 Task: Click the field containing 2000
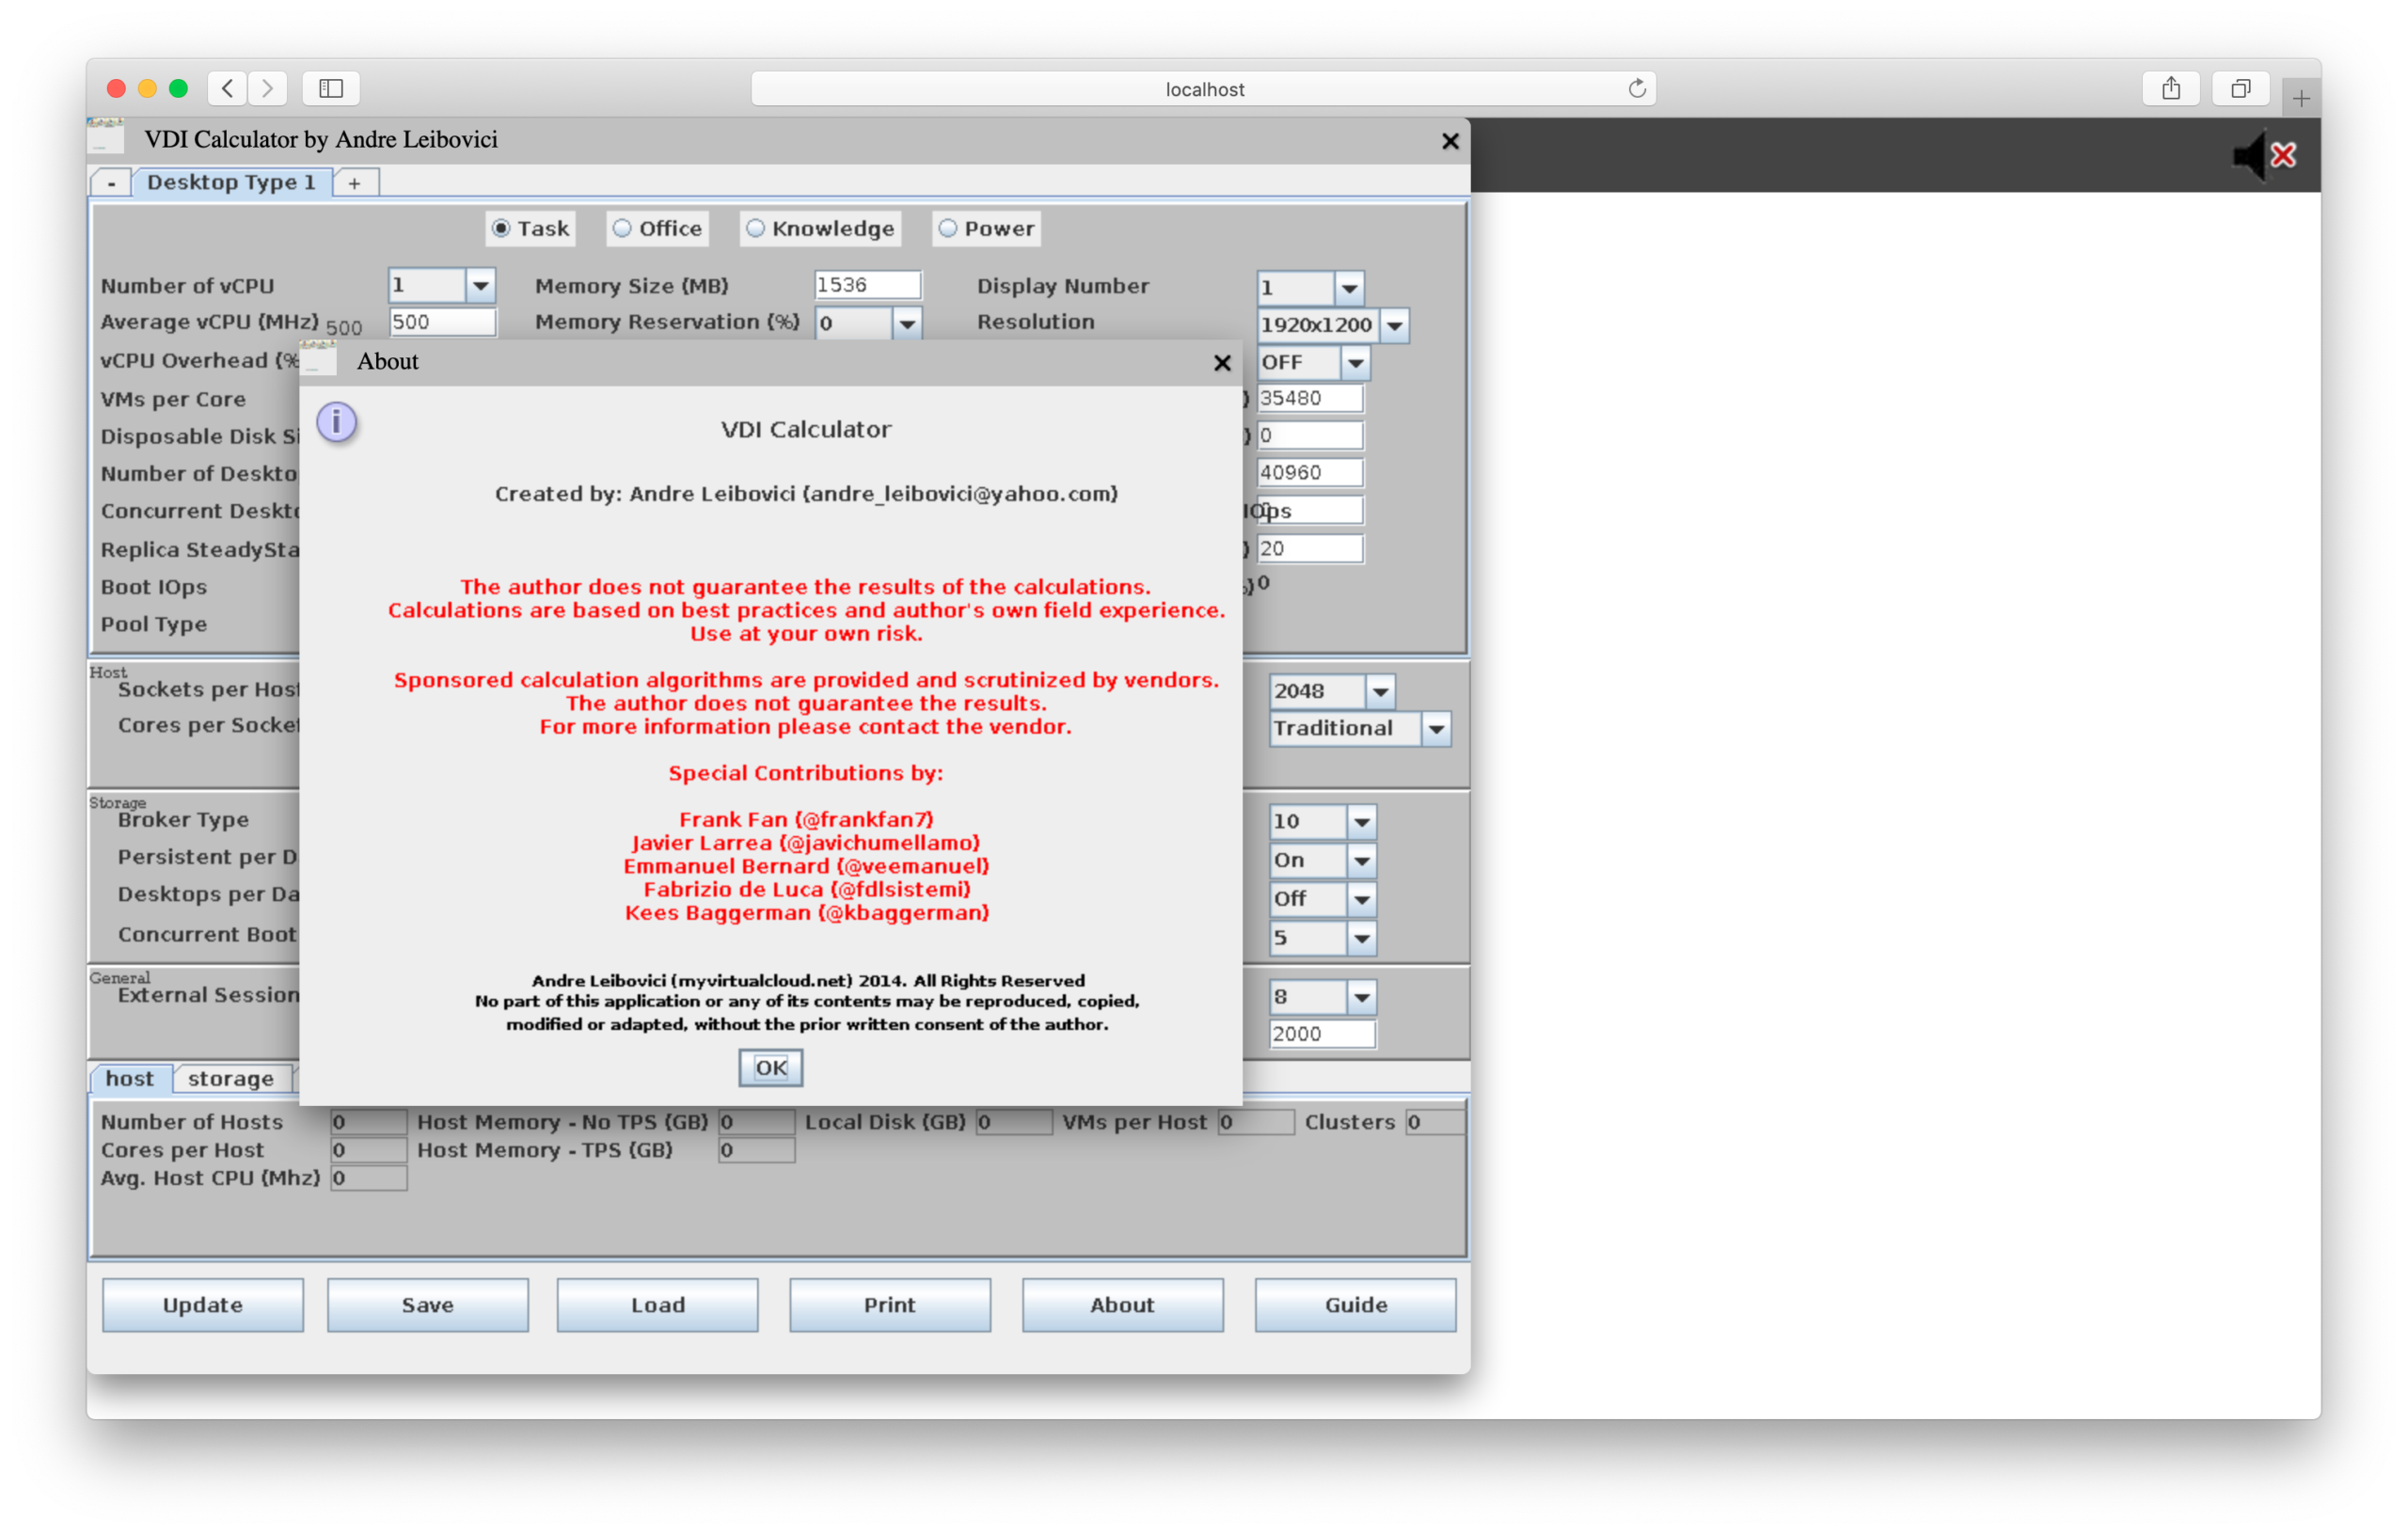[1322, 1034]
